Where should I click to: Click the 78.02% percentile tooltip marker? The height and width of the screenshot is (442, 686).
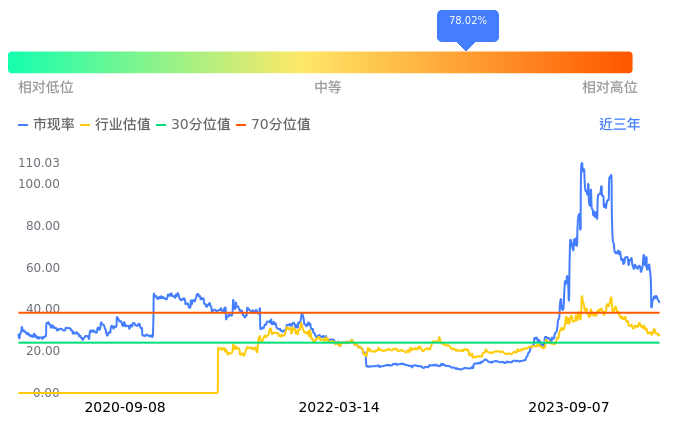coord(467,23)
